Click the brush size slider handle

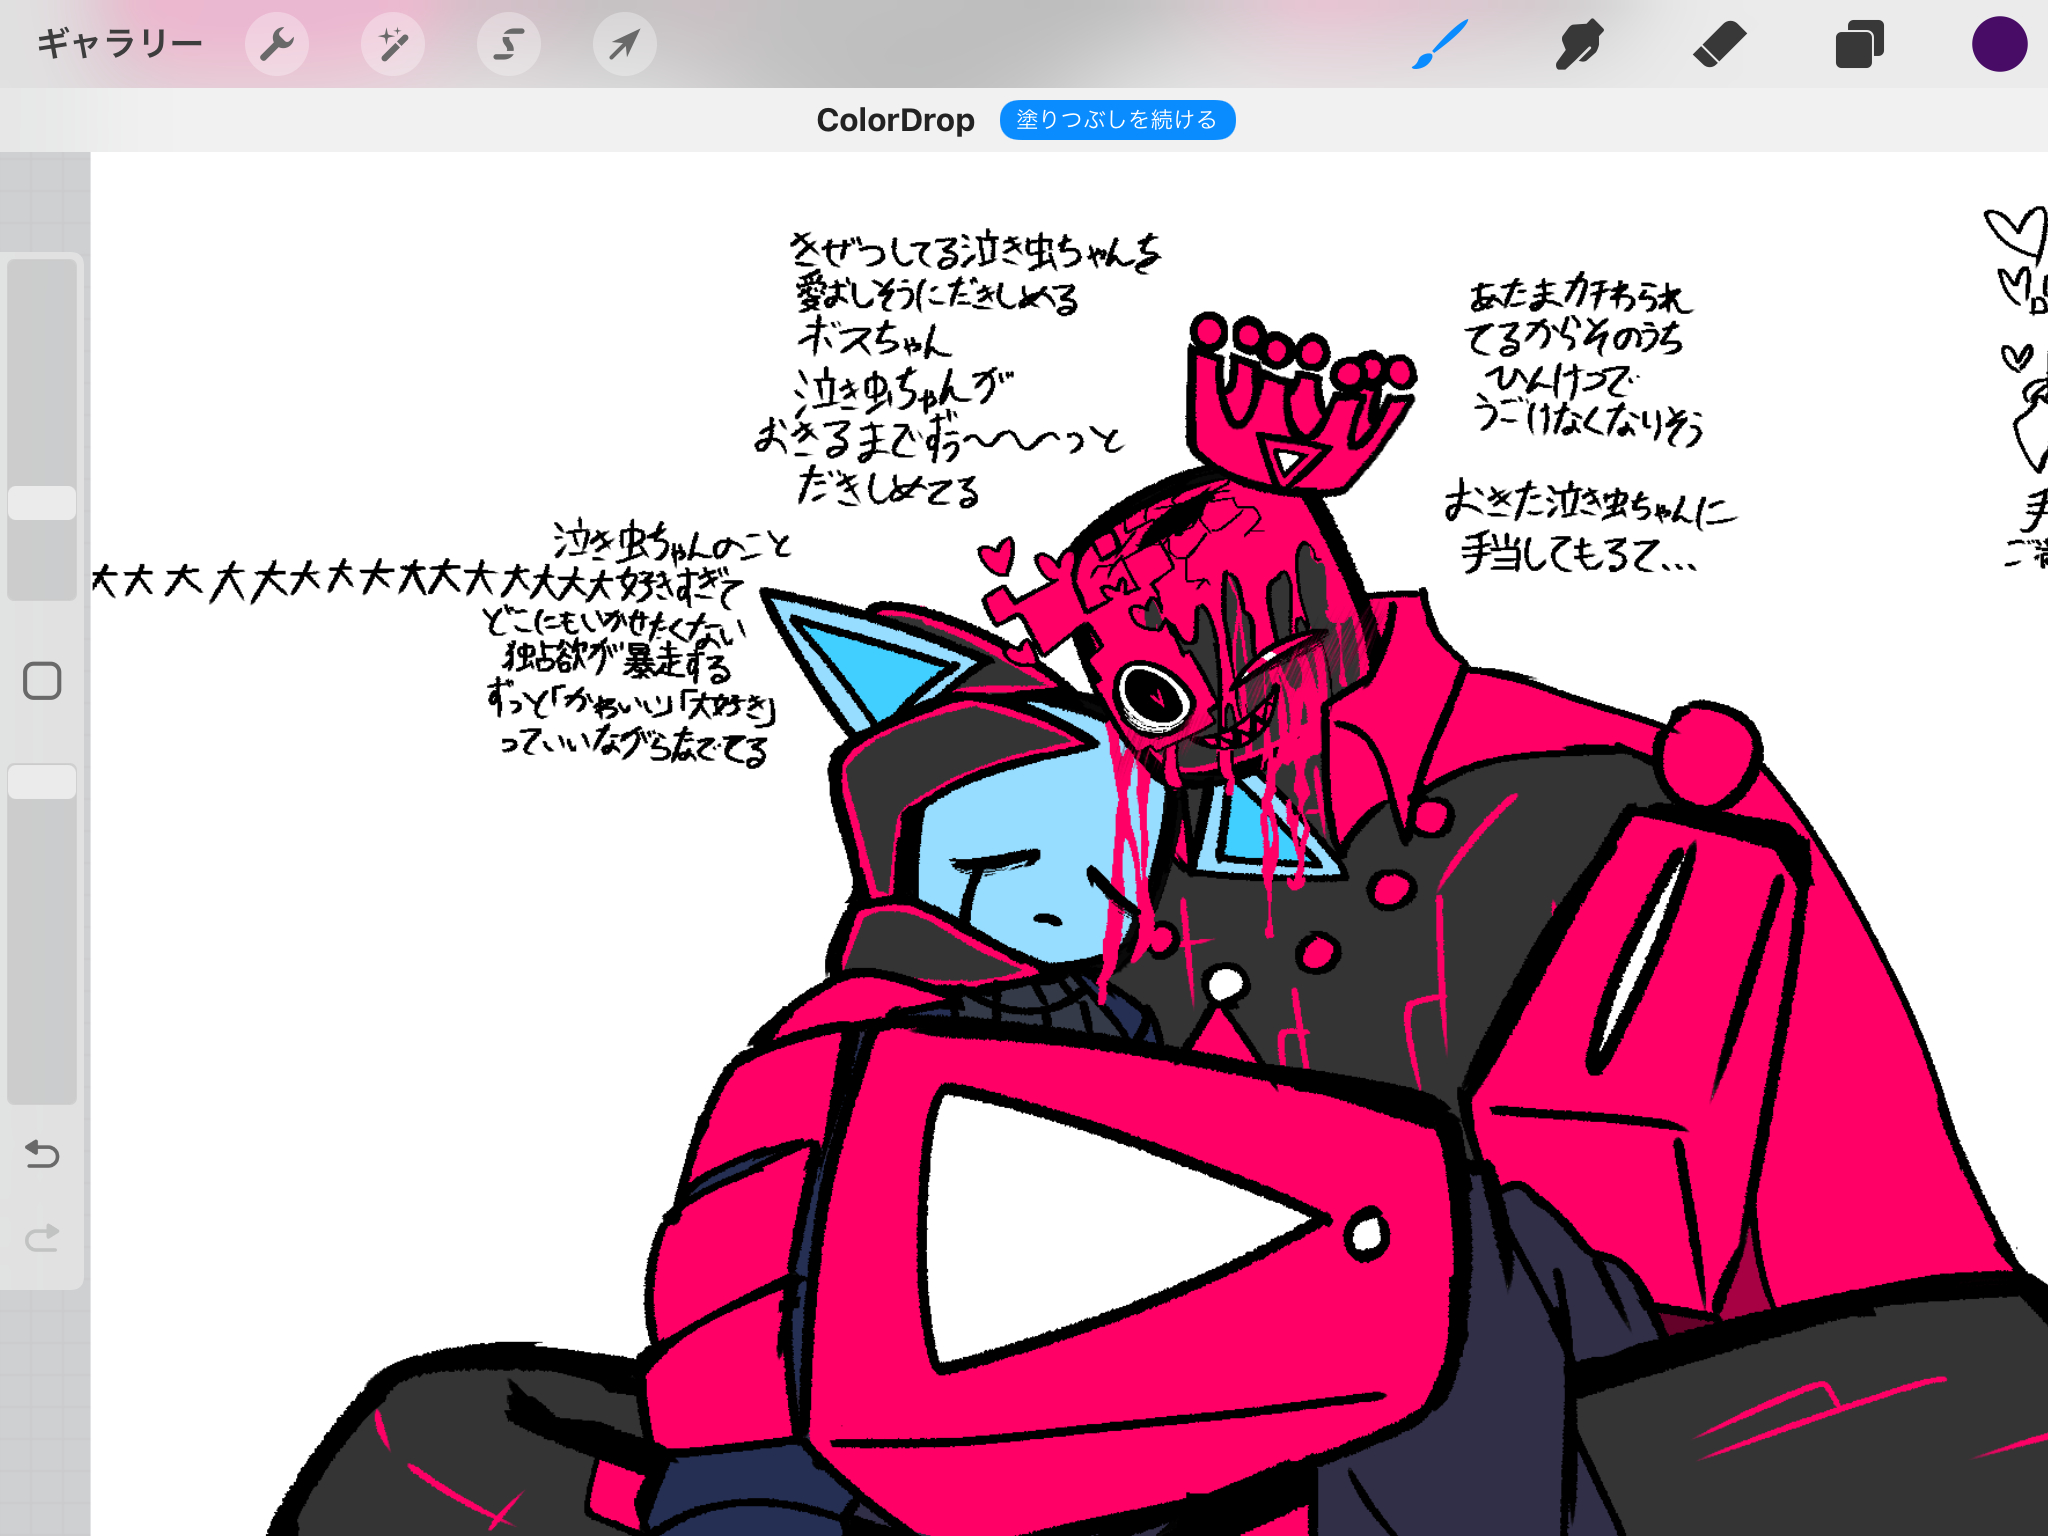42,503
